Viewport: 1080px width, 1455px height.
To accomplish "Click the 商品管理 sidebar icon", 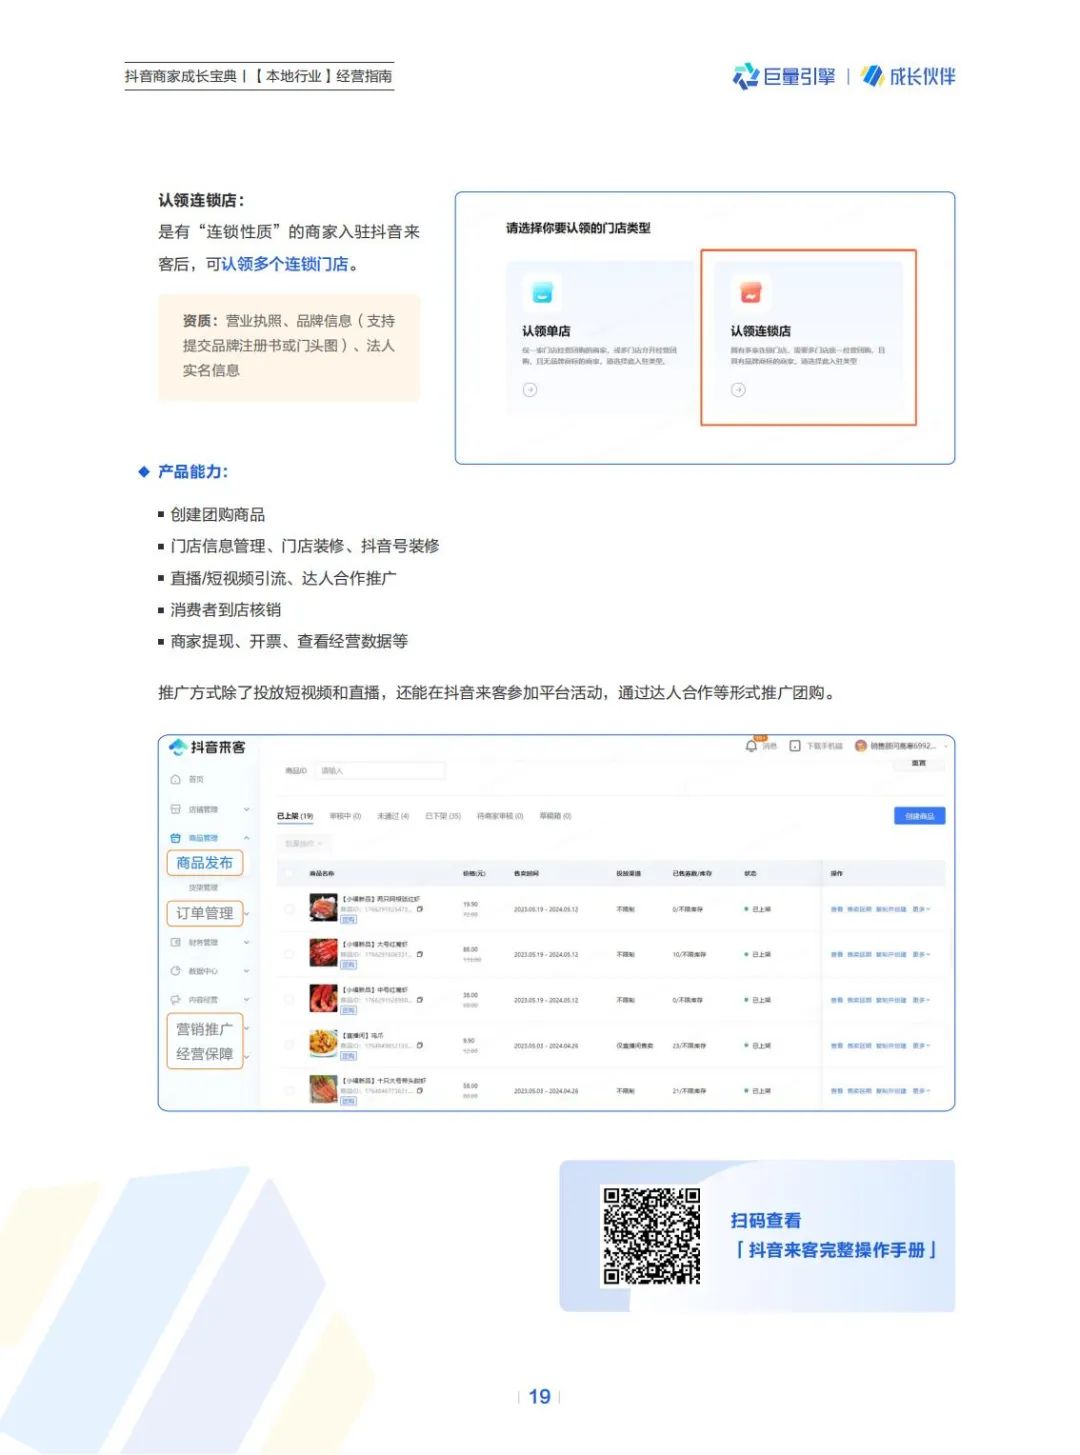I will [176, 838].
